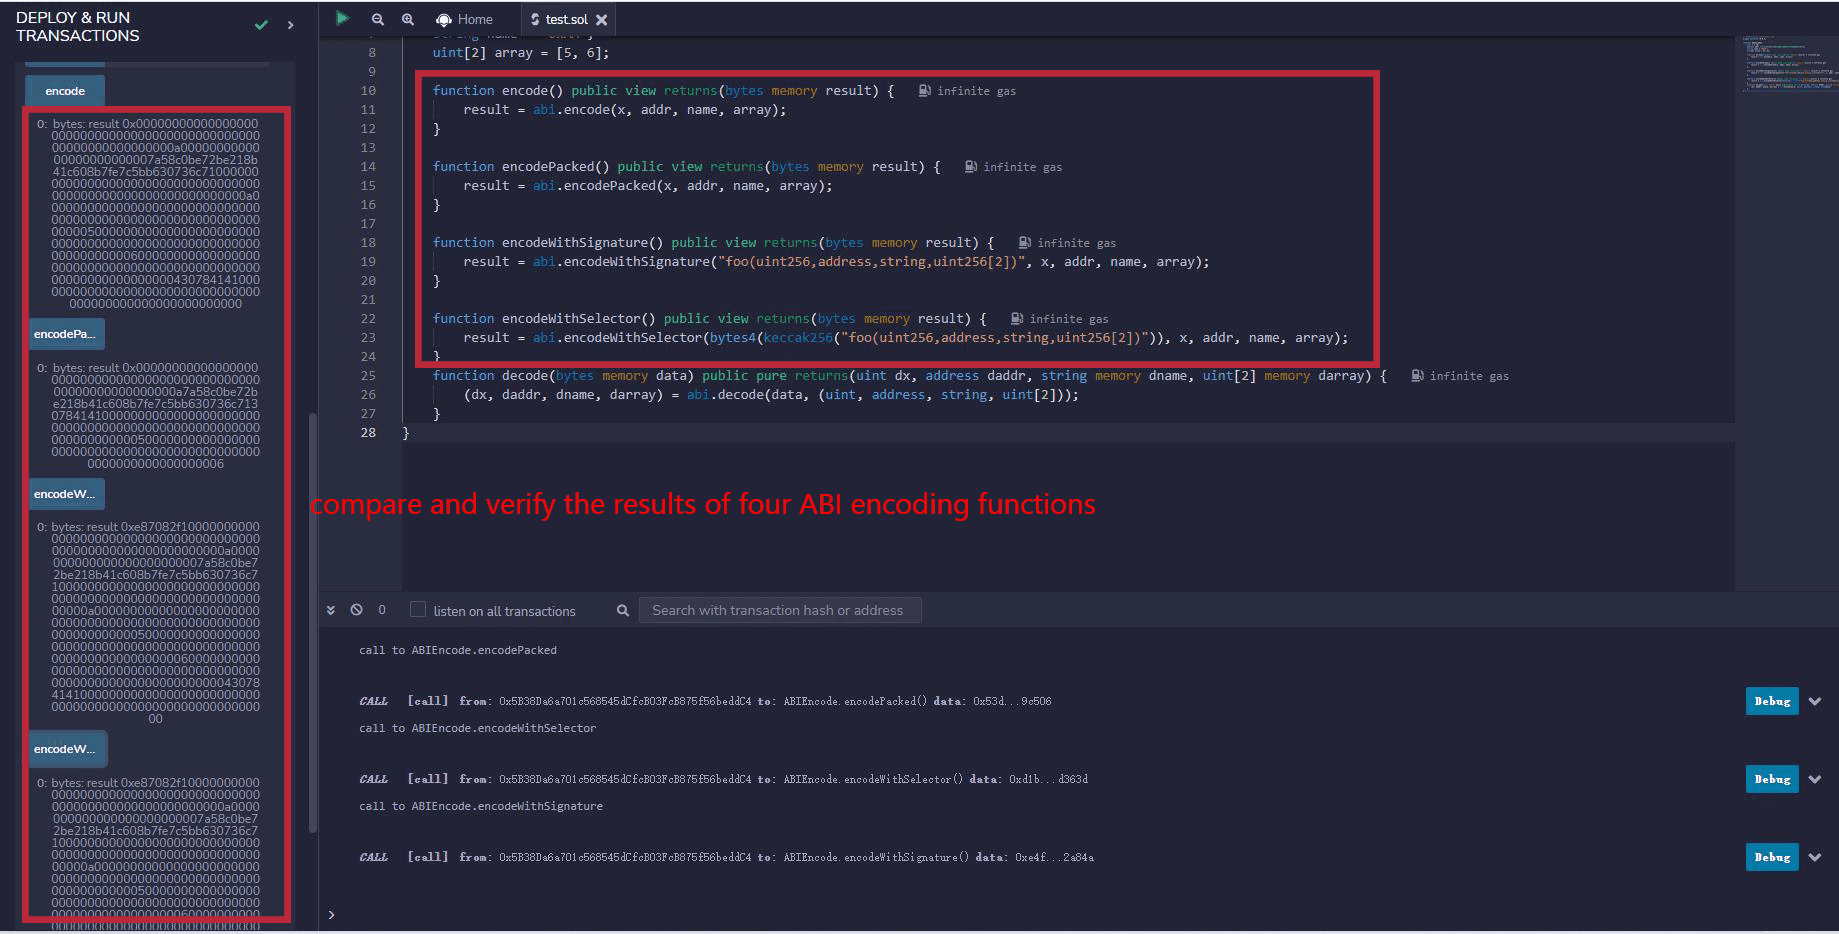Click the gas icon next to decode function
This screenshot has width=1839, height=934.
[1417, 376]
